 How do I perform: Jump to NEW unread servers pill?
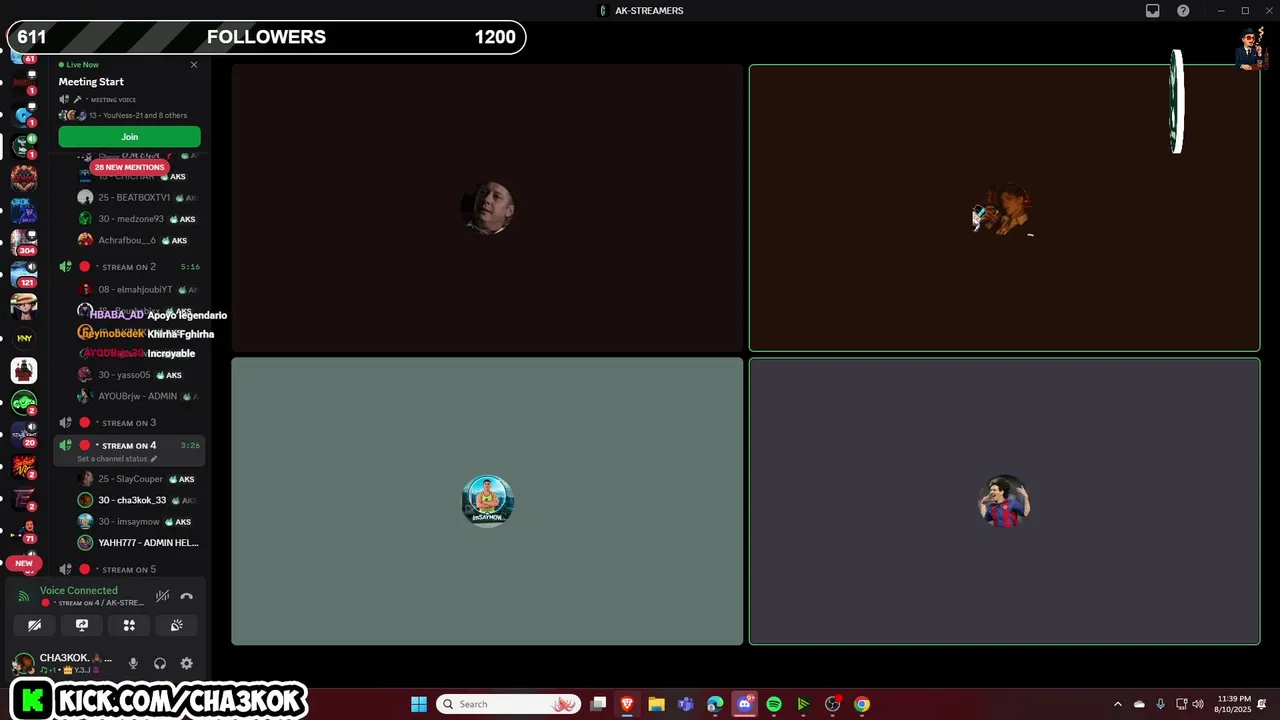[x=24, y=563]
